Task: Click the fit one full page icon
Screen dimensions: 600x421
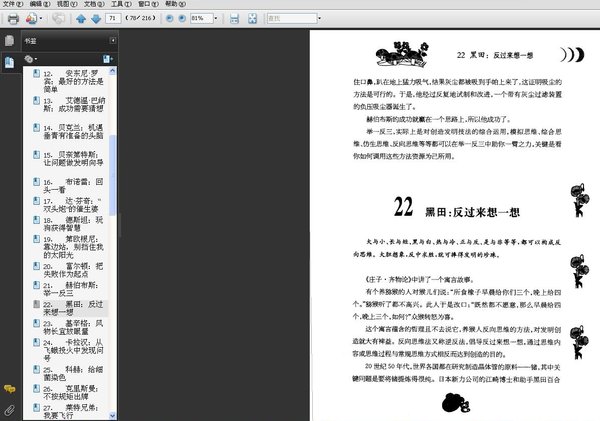Action: coord(252,18)
